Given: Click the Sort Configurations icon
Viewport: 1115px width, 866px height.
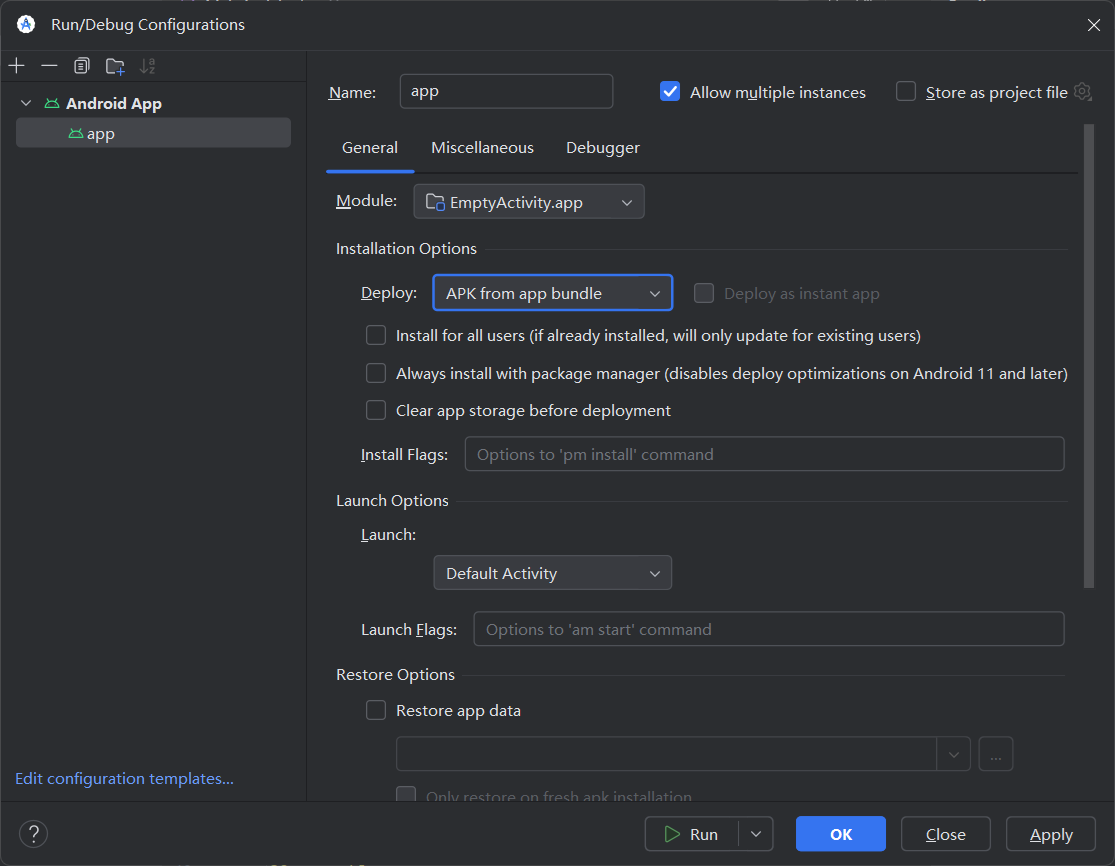Looking at the screenshot, I should [148, 66].
